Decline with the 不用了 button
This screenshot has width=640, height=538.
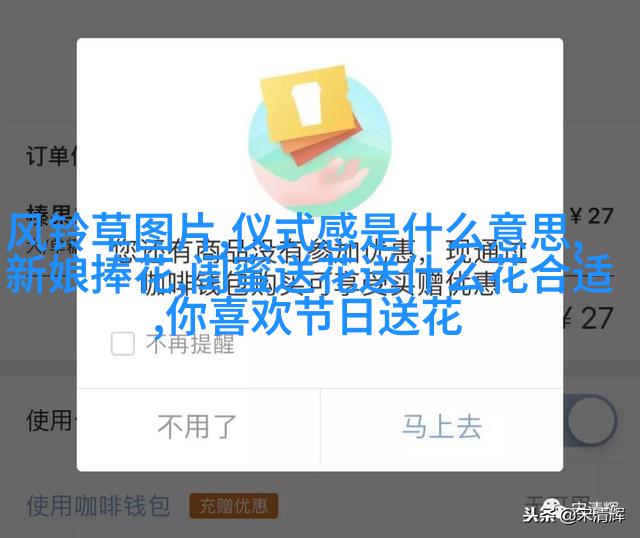point(198,427)
